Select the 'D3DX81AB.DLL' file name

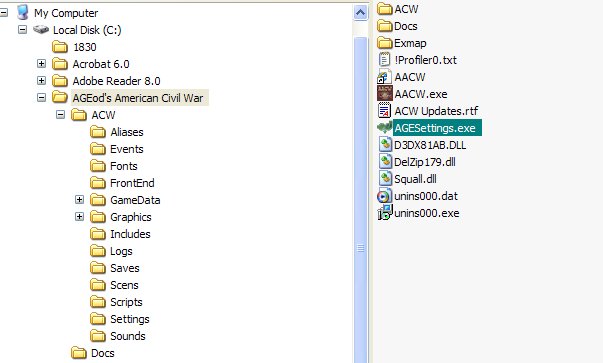(430, 145)
